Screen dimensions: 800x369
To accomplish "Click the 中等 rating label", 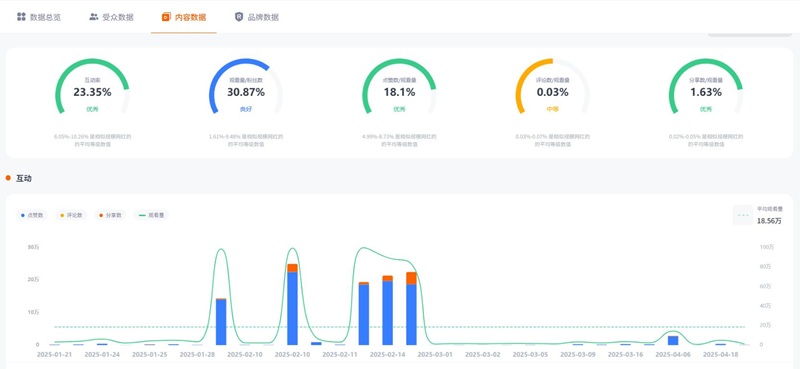I will coord(553,109).
